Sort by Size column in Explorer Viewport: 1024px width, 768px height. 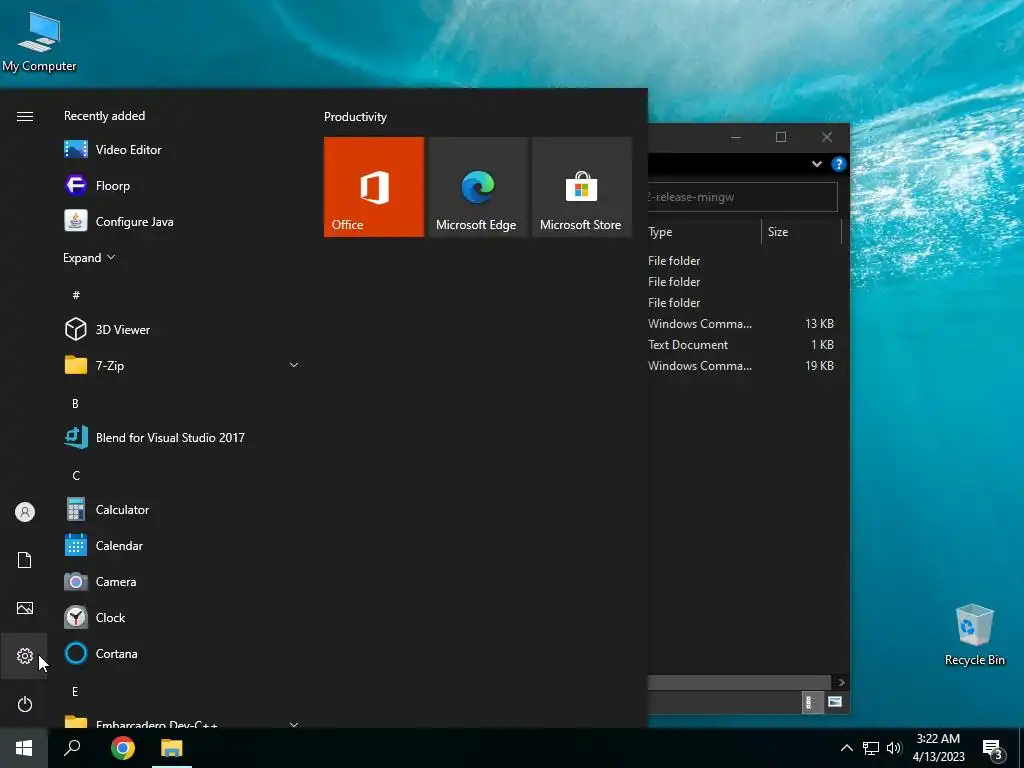point(802,232)
